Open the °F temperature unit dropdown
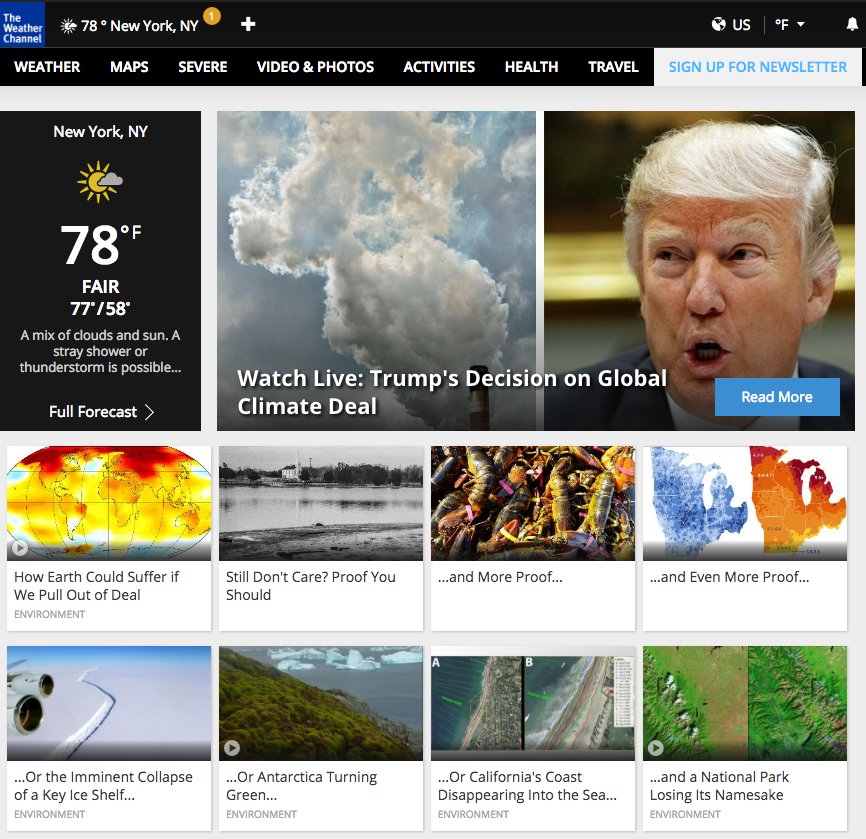 (790, 25)
